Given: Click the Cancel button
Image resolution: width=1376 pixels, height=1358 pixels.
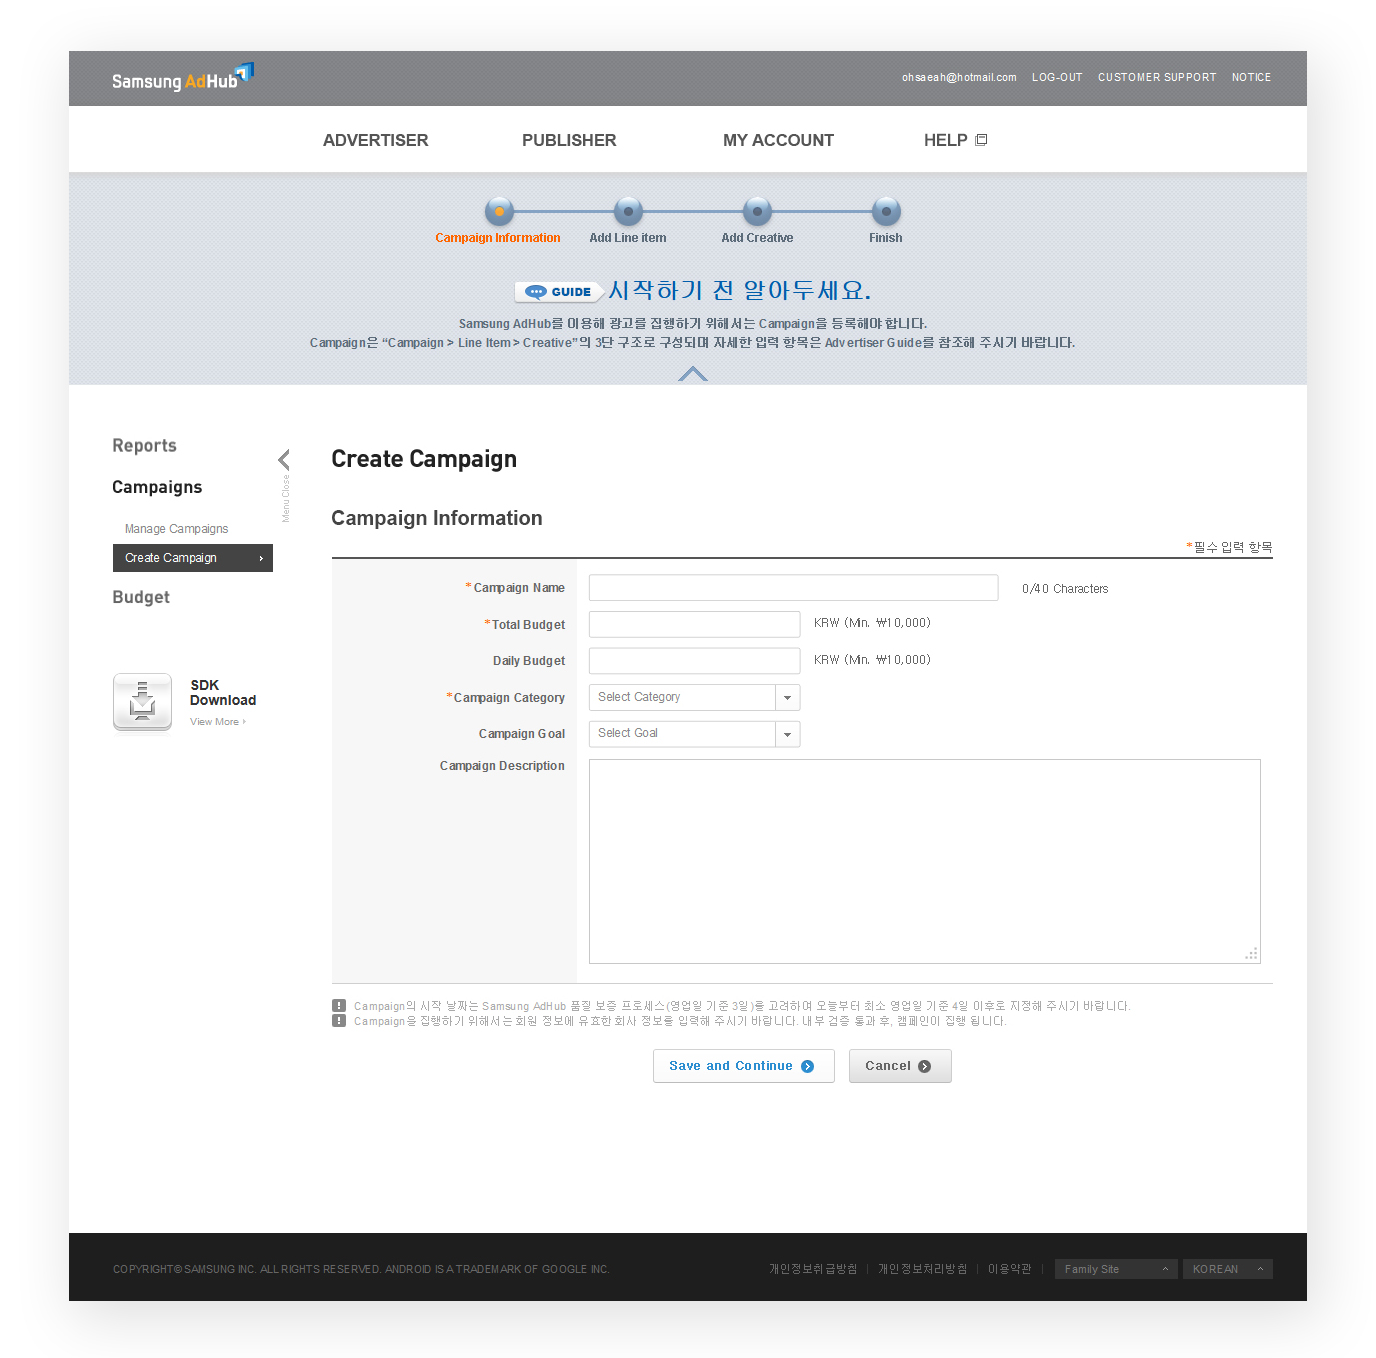Looking at the screenshot, I should [x=900, y=1066].
